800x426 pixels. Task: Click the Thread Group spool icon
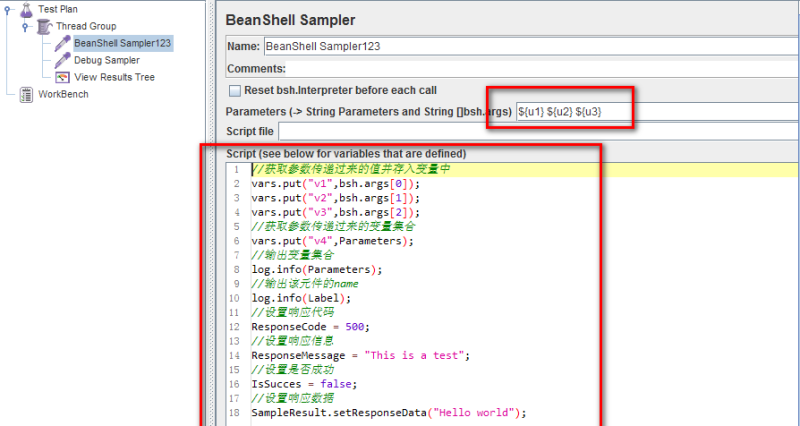click(x=43, y=26)
